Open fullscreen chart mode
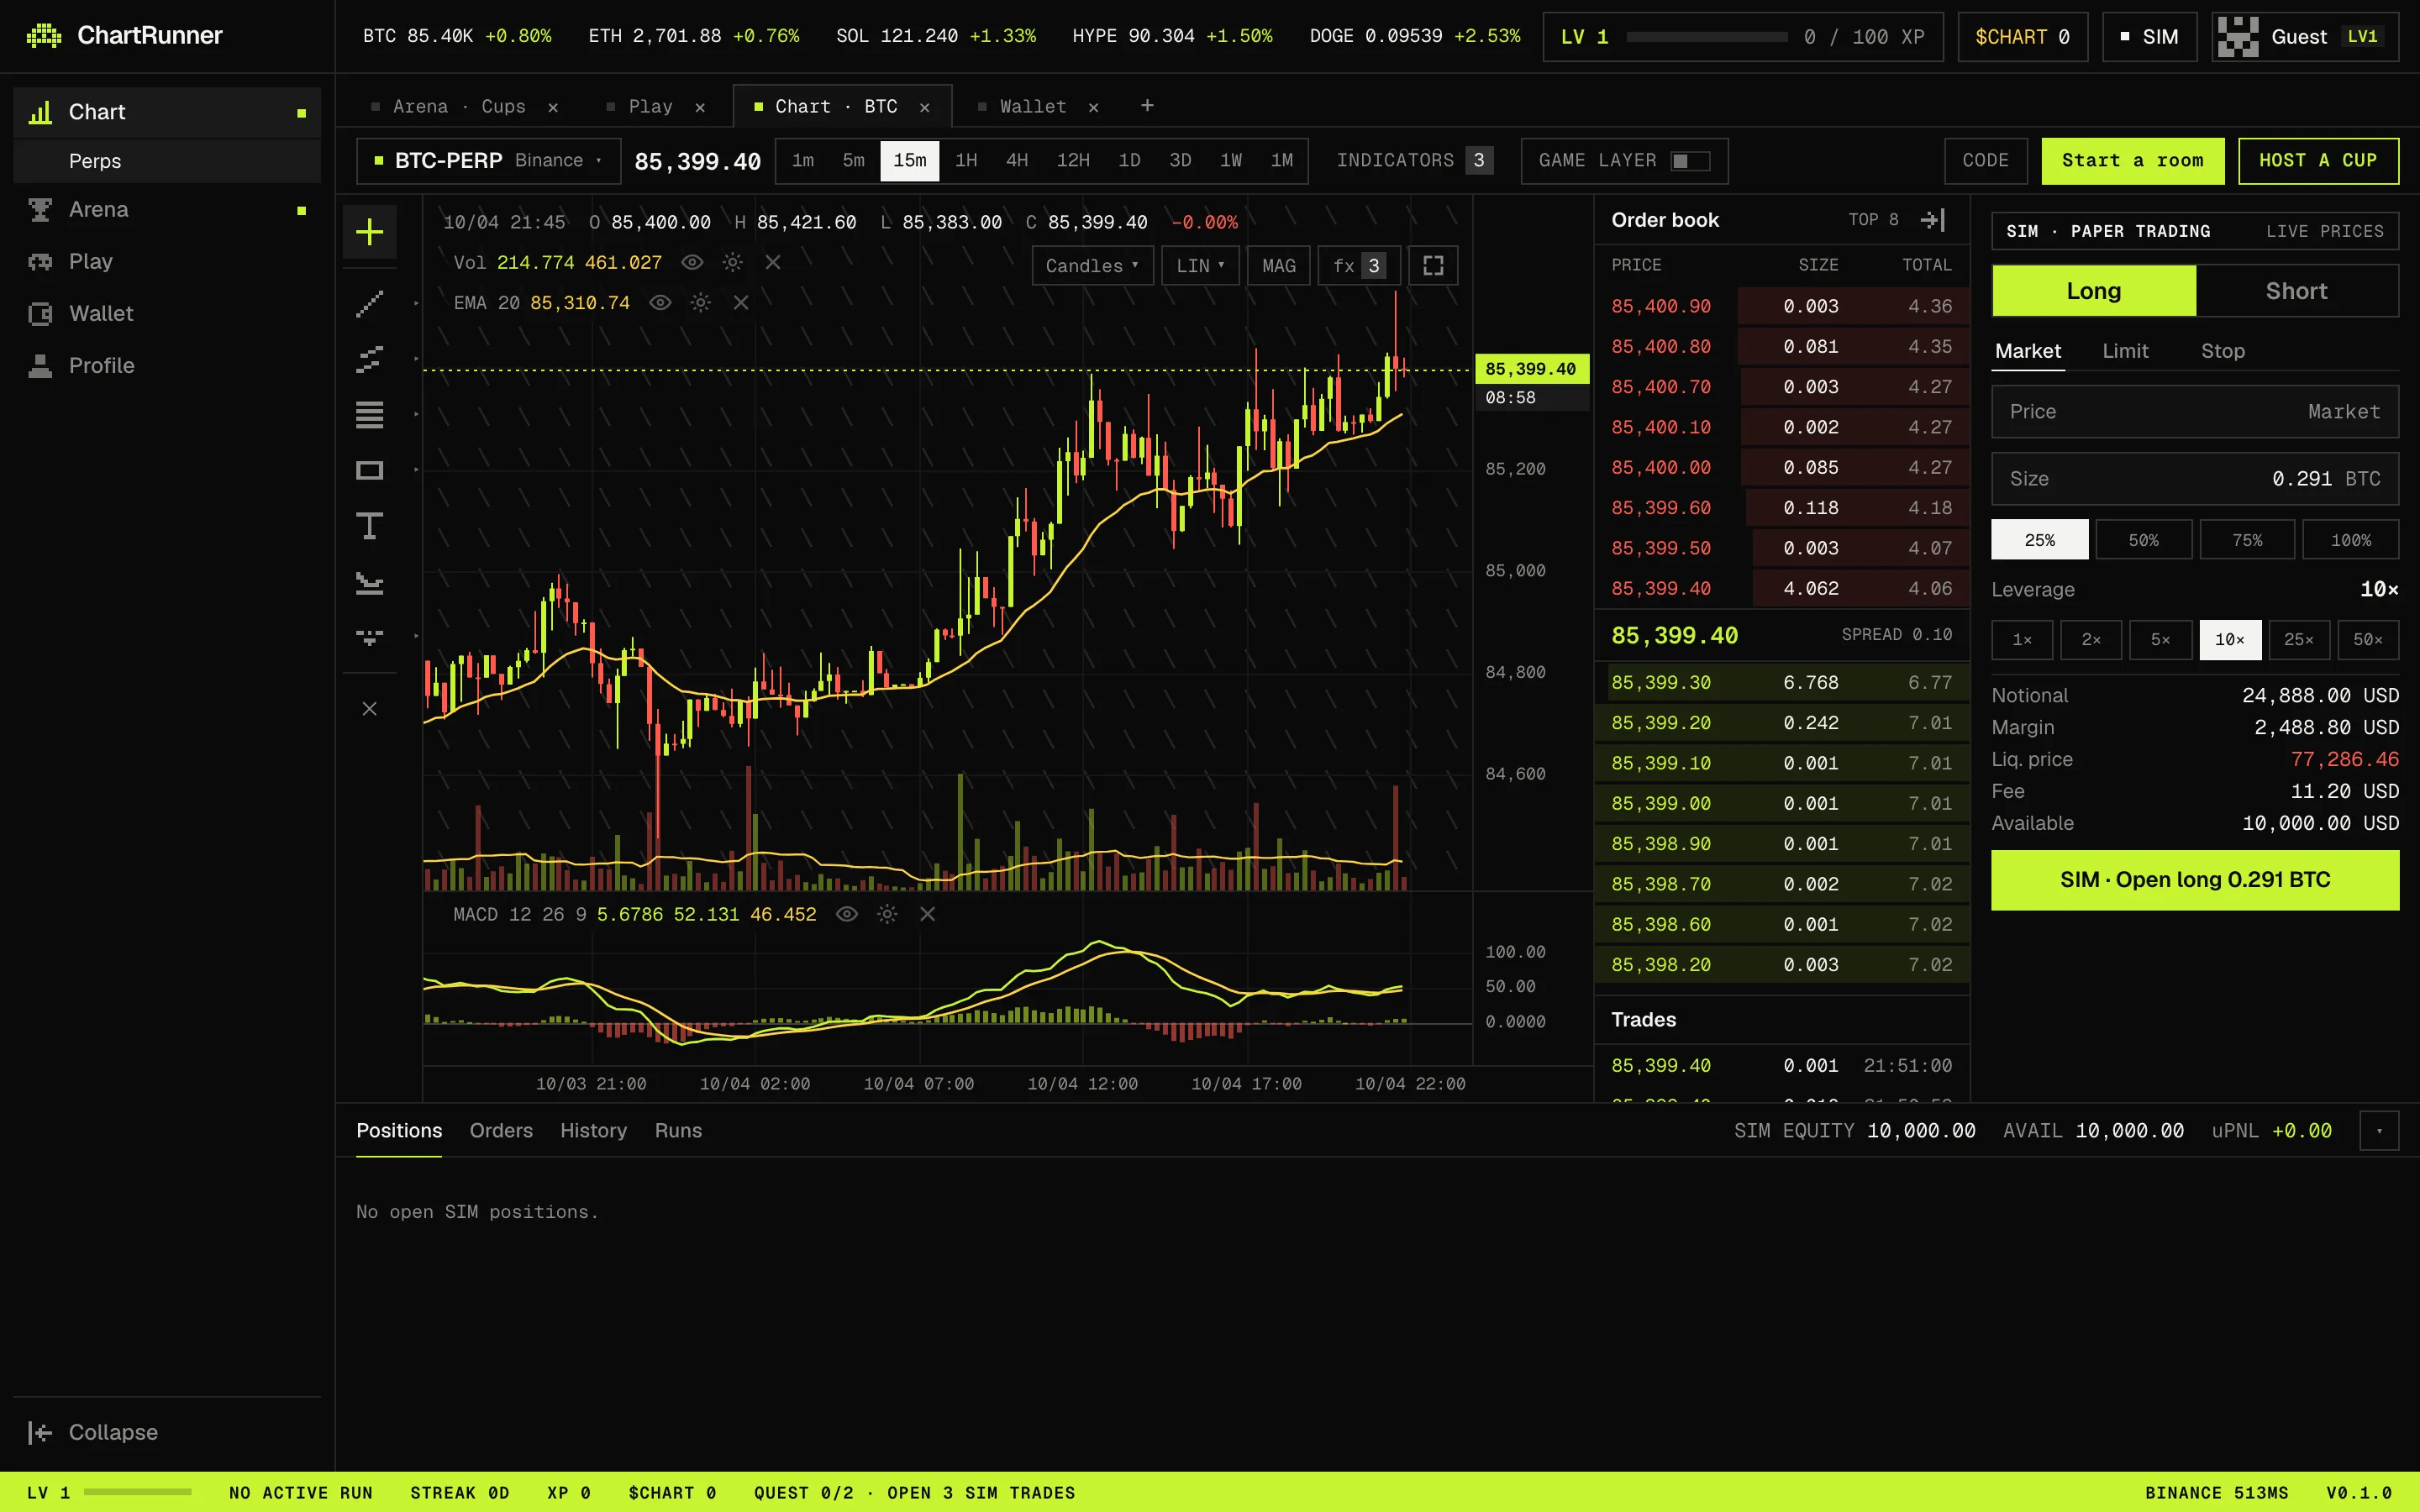Viewport: 2420px width, 1512px height. (1433, 266)
